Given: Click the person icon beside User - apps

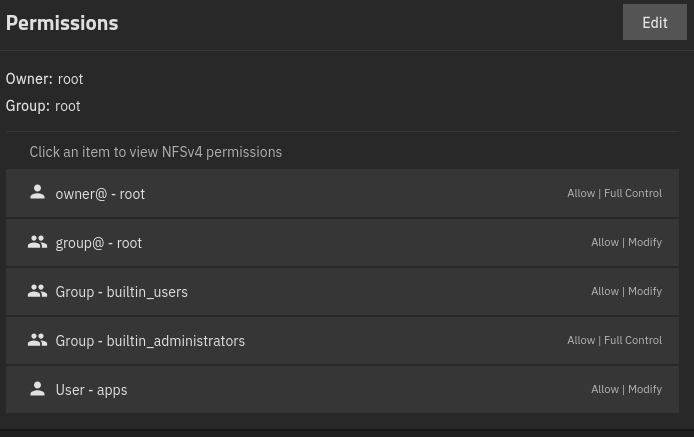Looking at the screenshot, I should pos(38,389).
